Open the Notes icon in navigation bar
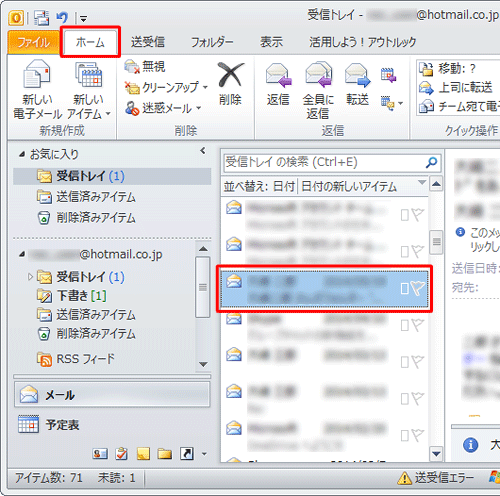This screenshot has width=500, height=496. pos(143,454)
